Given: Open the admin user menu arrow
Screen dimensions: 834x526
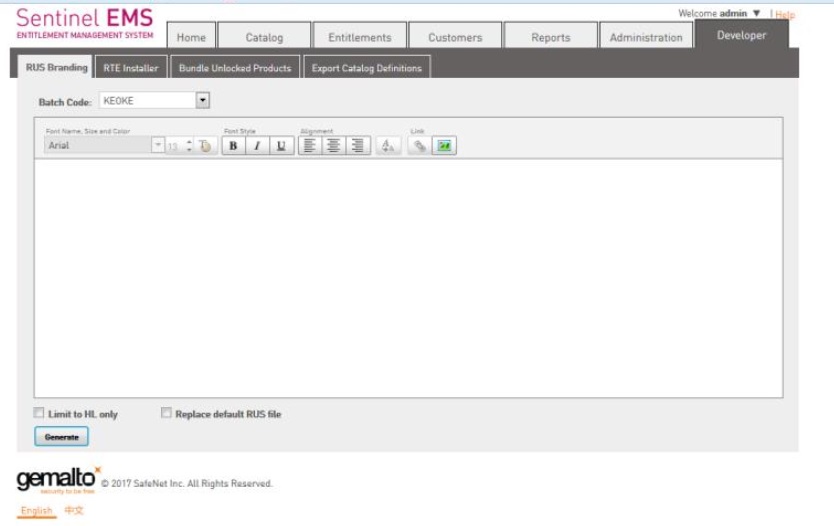Looking at the screenshot, I should pos(757,14).
